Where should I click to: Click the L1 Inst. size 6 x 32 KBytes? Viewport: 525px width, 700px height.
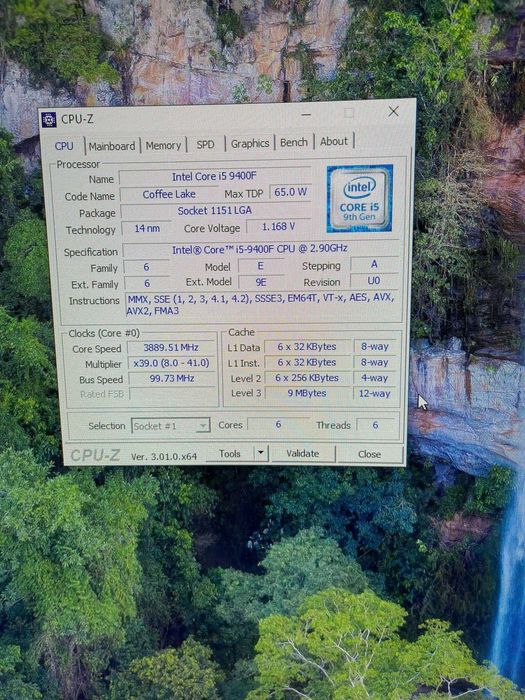(x=307, y=362)
